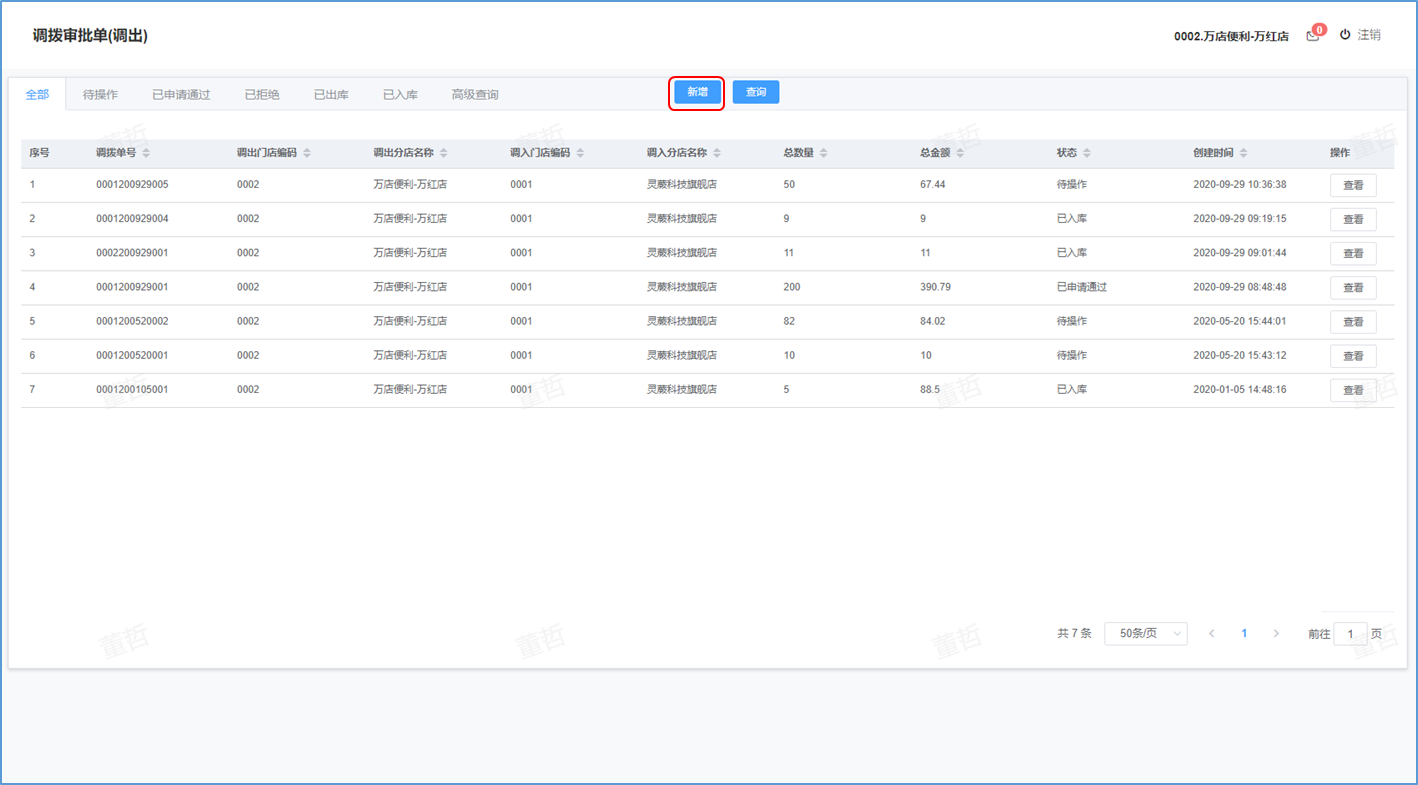1418x785 pixels.
Task: Sort by 总数量 column sort icon
Action: [x=823, y=153]
